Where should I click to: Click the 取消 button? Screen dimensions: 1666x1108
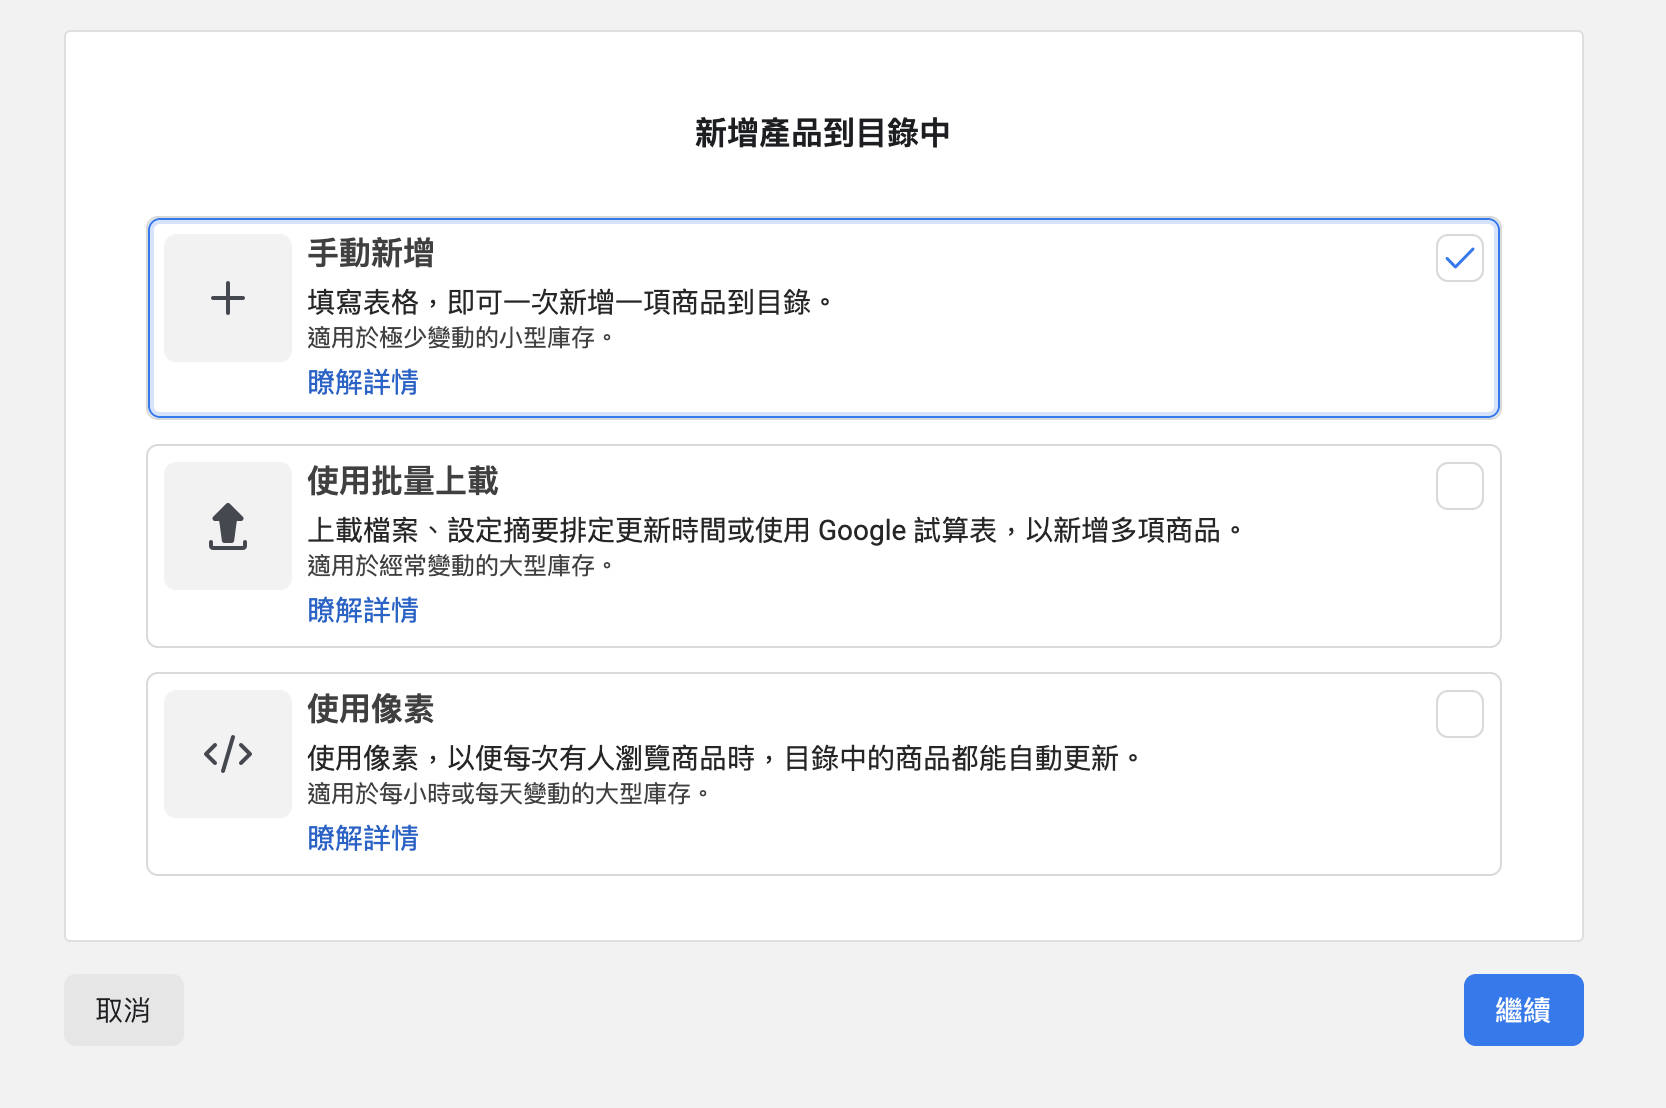tap(124, 1010)
